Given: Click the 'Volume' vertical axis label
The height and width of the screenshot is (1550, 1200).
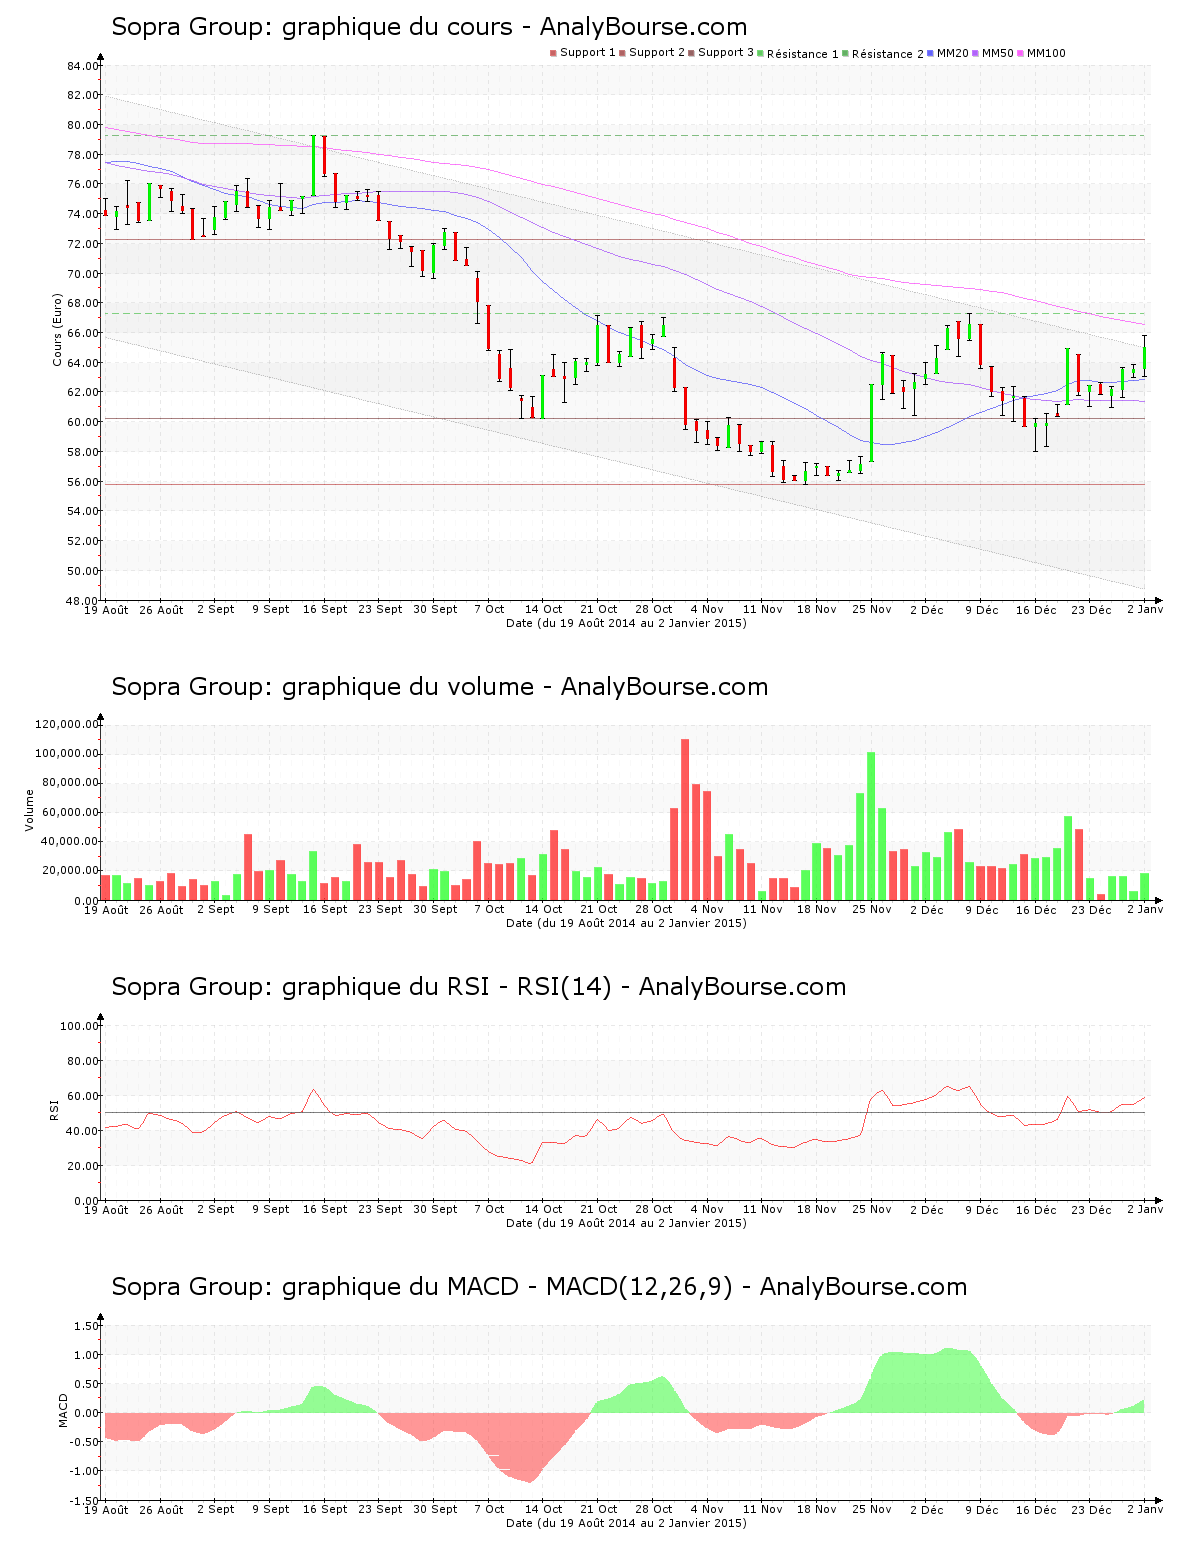Looking at the screenshot, I should [29, 810].
